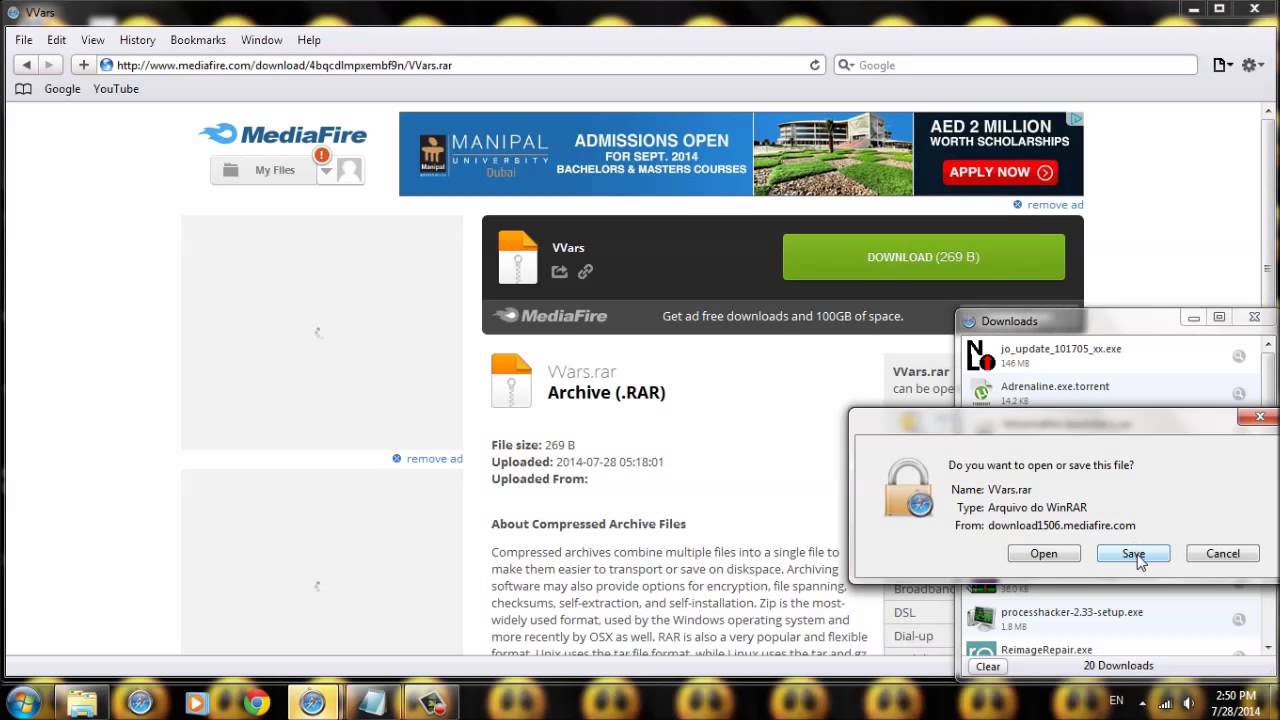The image size is (1280, 720).
Task: Click the jo_update file icon in Downloads
Action: [981, 356]
